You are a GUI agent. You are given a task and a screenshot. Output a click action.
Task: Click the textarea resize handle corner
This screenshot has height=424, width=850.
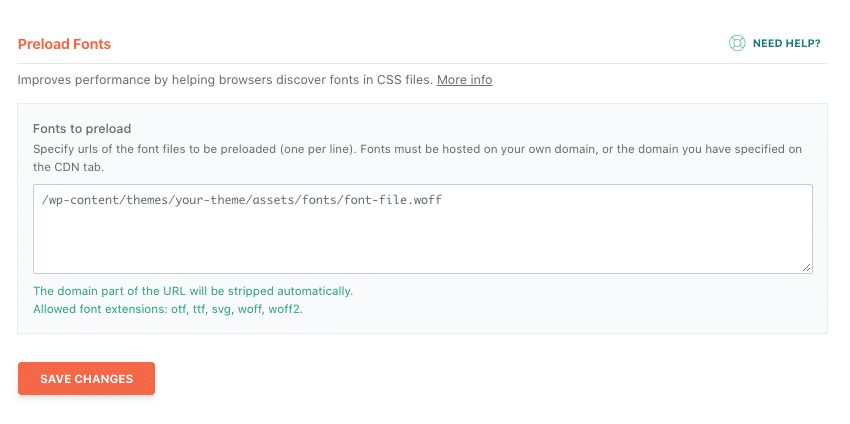click(x=807, y=268)
